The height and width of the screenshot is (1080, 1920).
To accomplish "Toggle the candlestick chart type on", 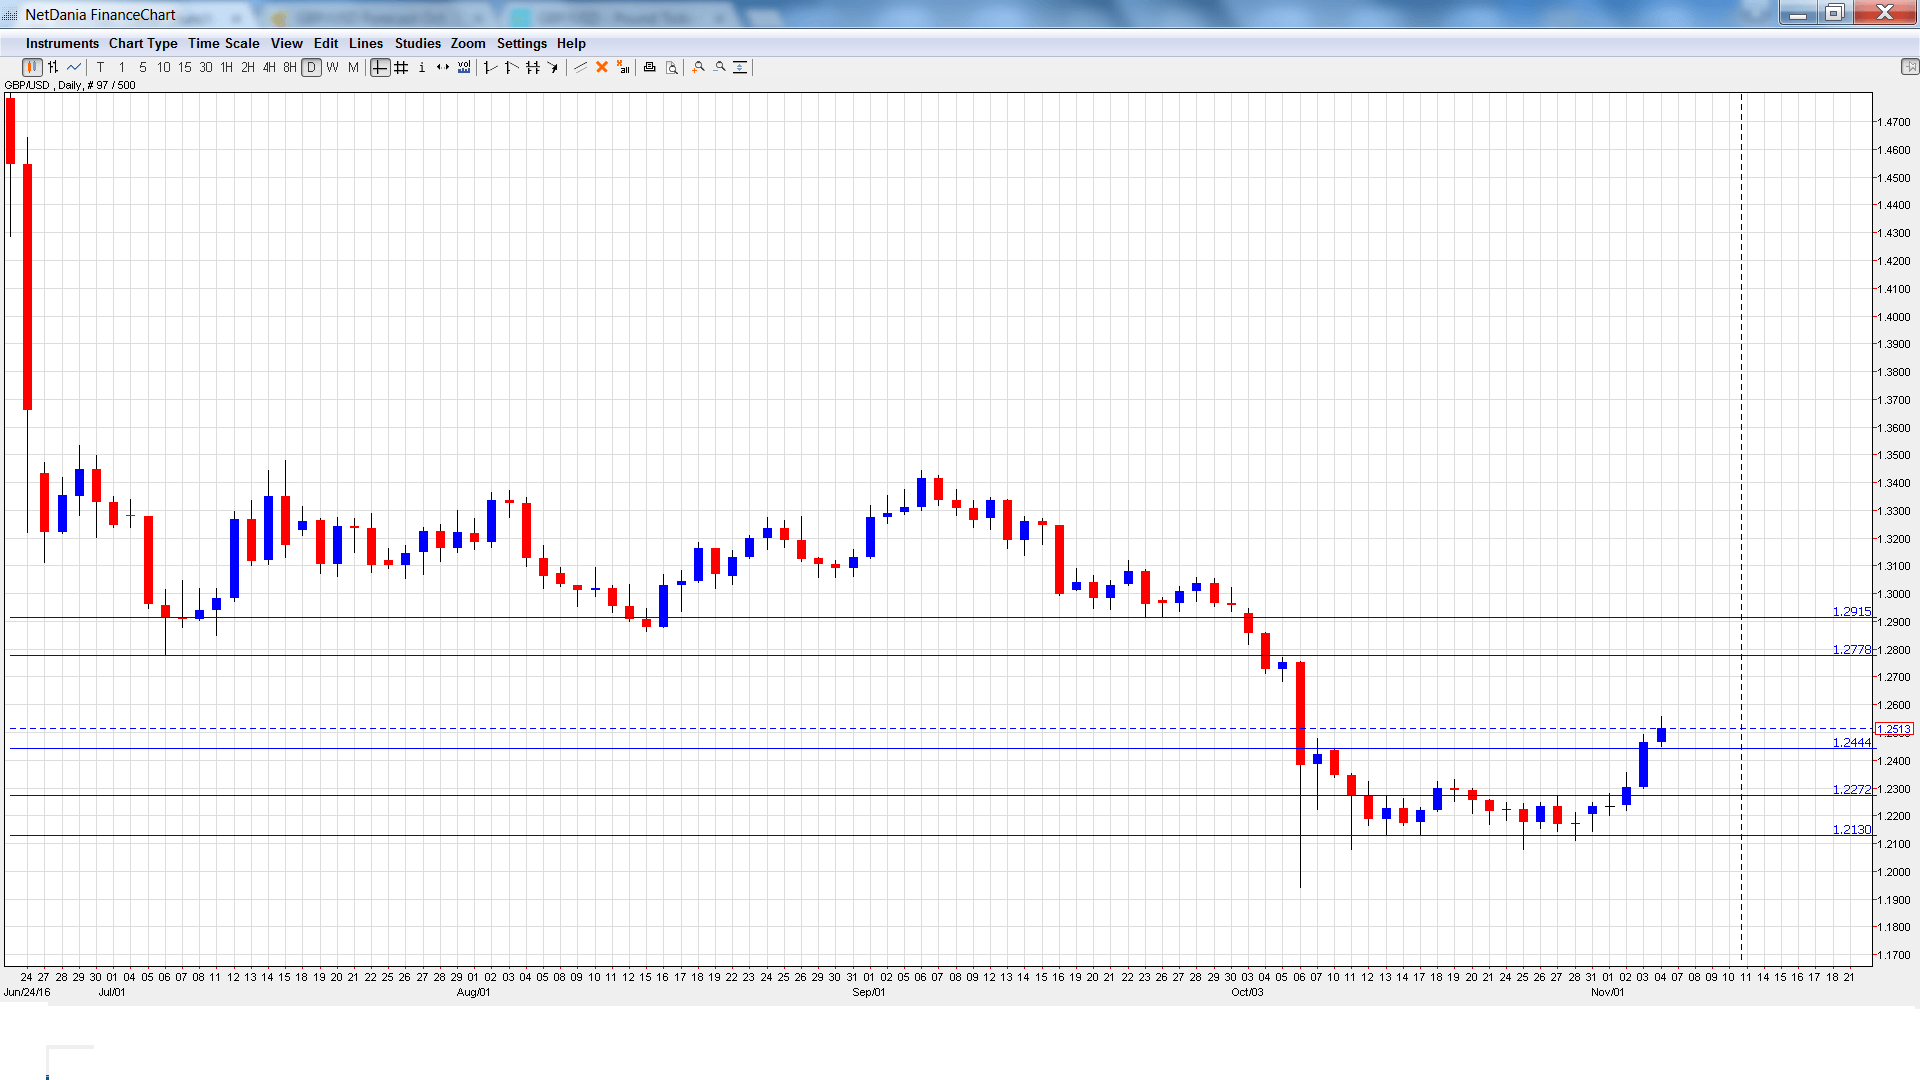I will tap(33, 67).
